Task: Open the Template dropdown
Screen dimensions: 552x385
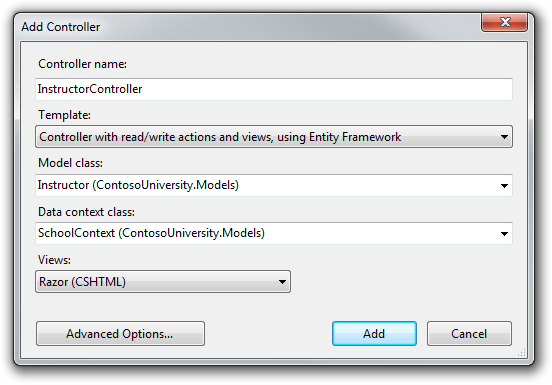Action: [x=274, y=137]
